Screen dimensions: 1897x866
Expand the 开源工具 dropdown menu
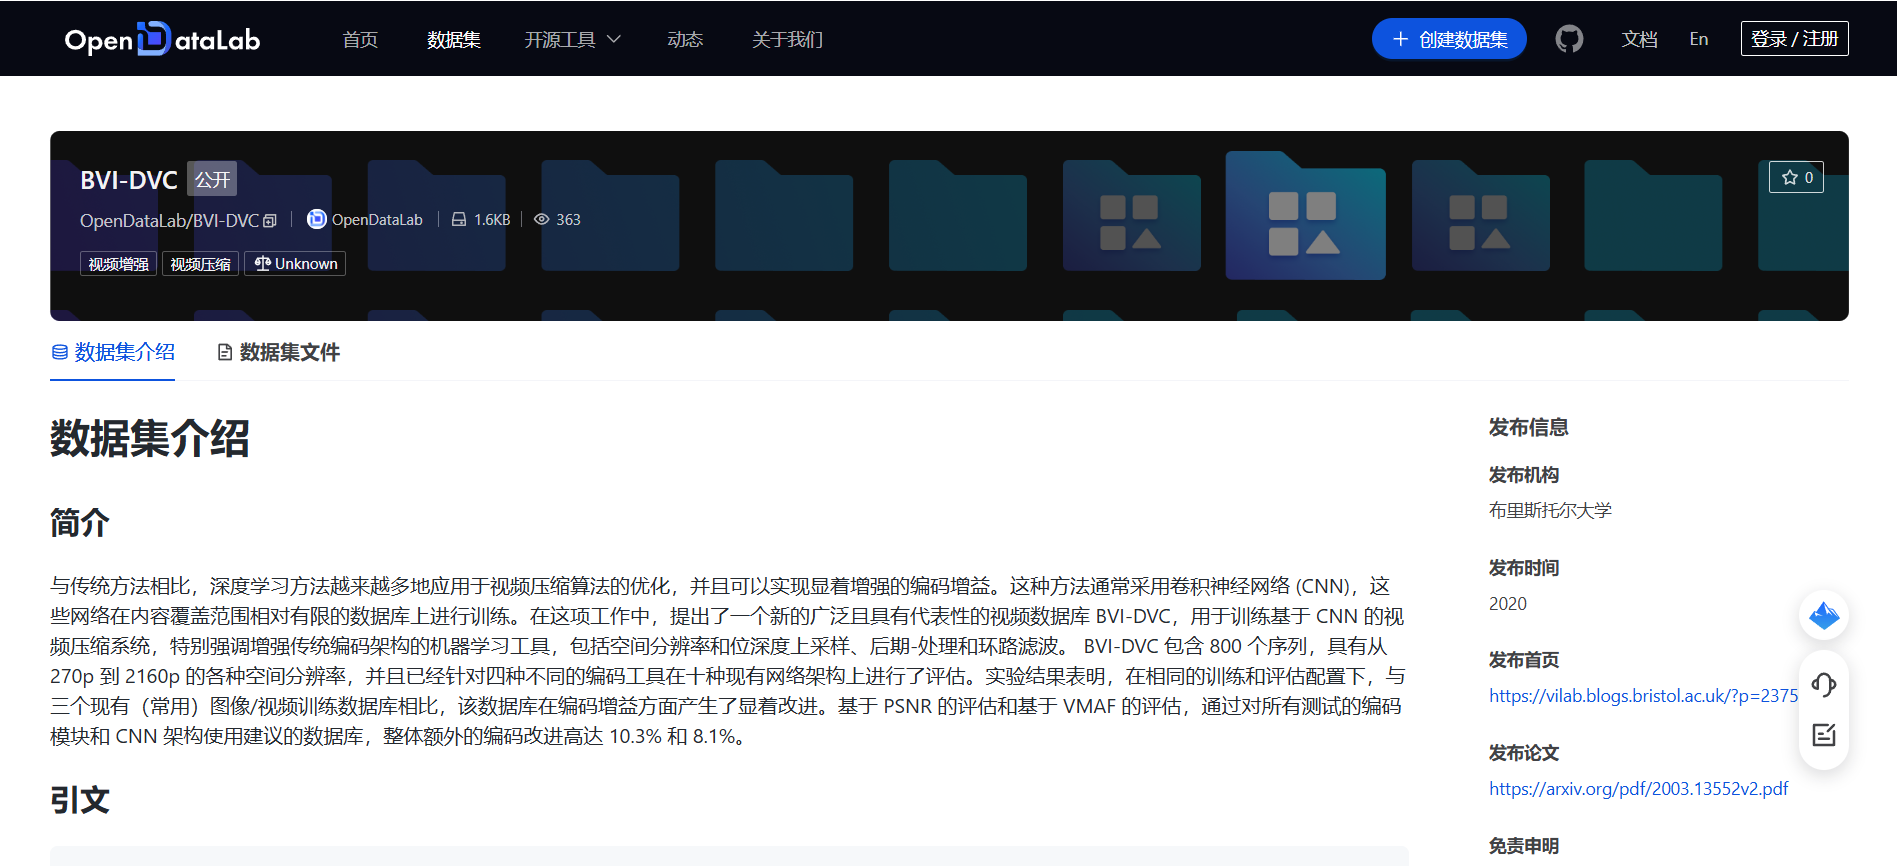573,39
